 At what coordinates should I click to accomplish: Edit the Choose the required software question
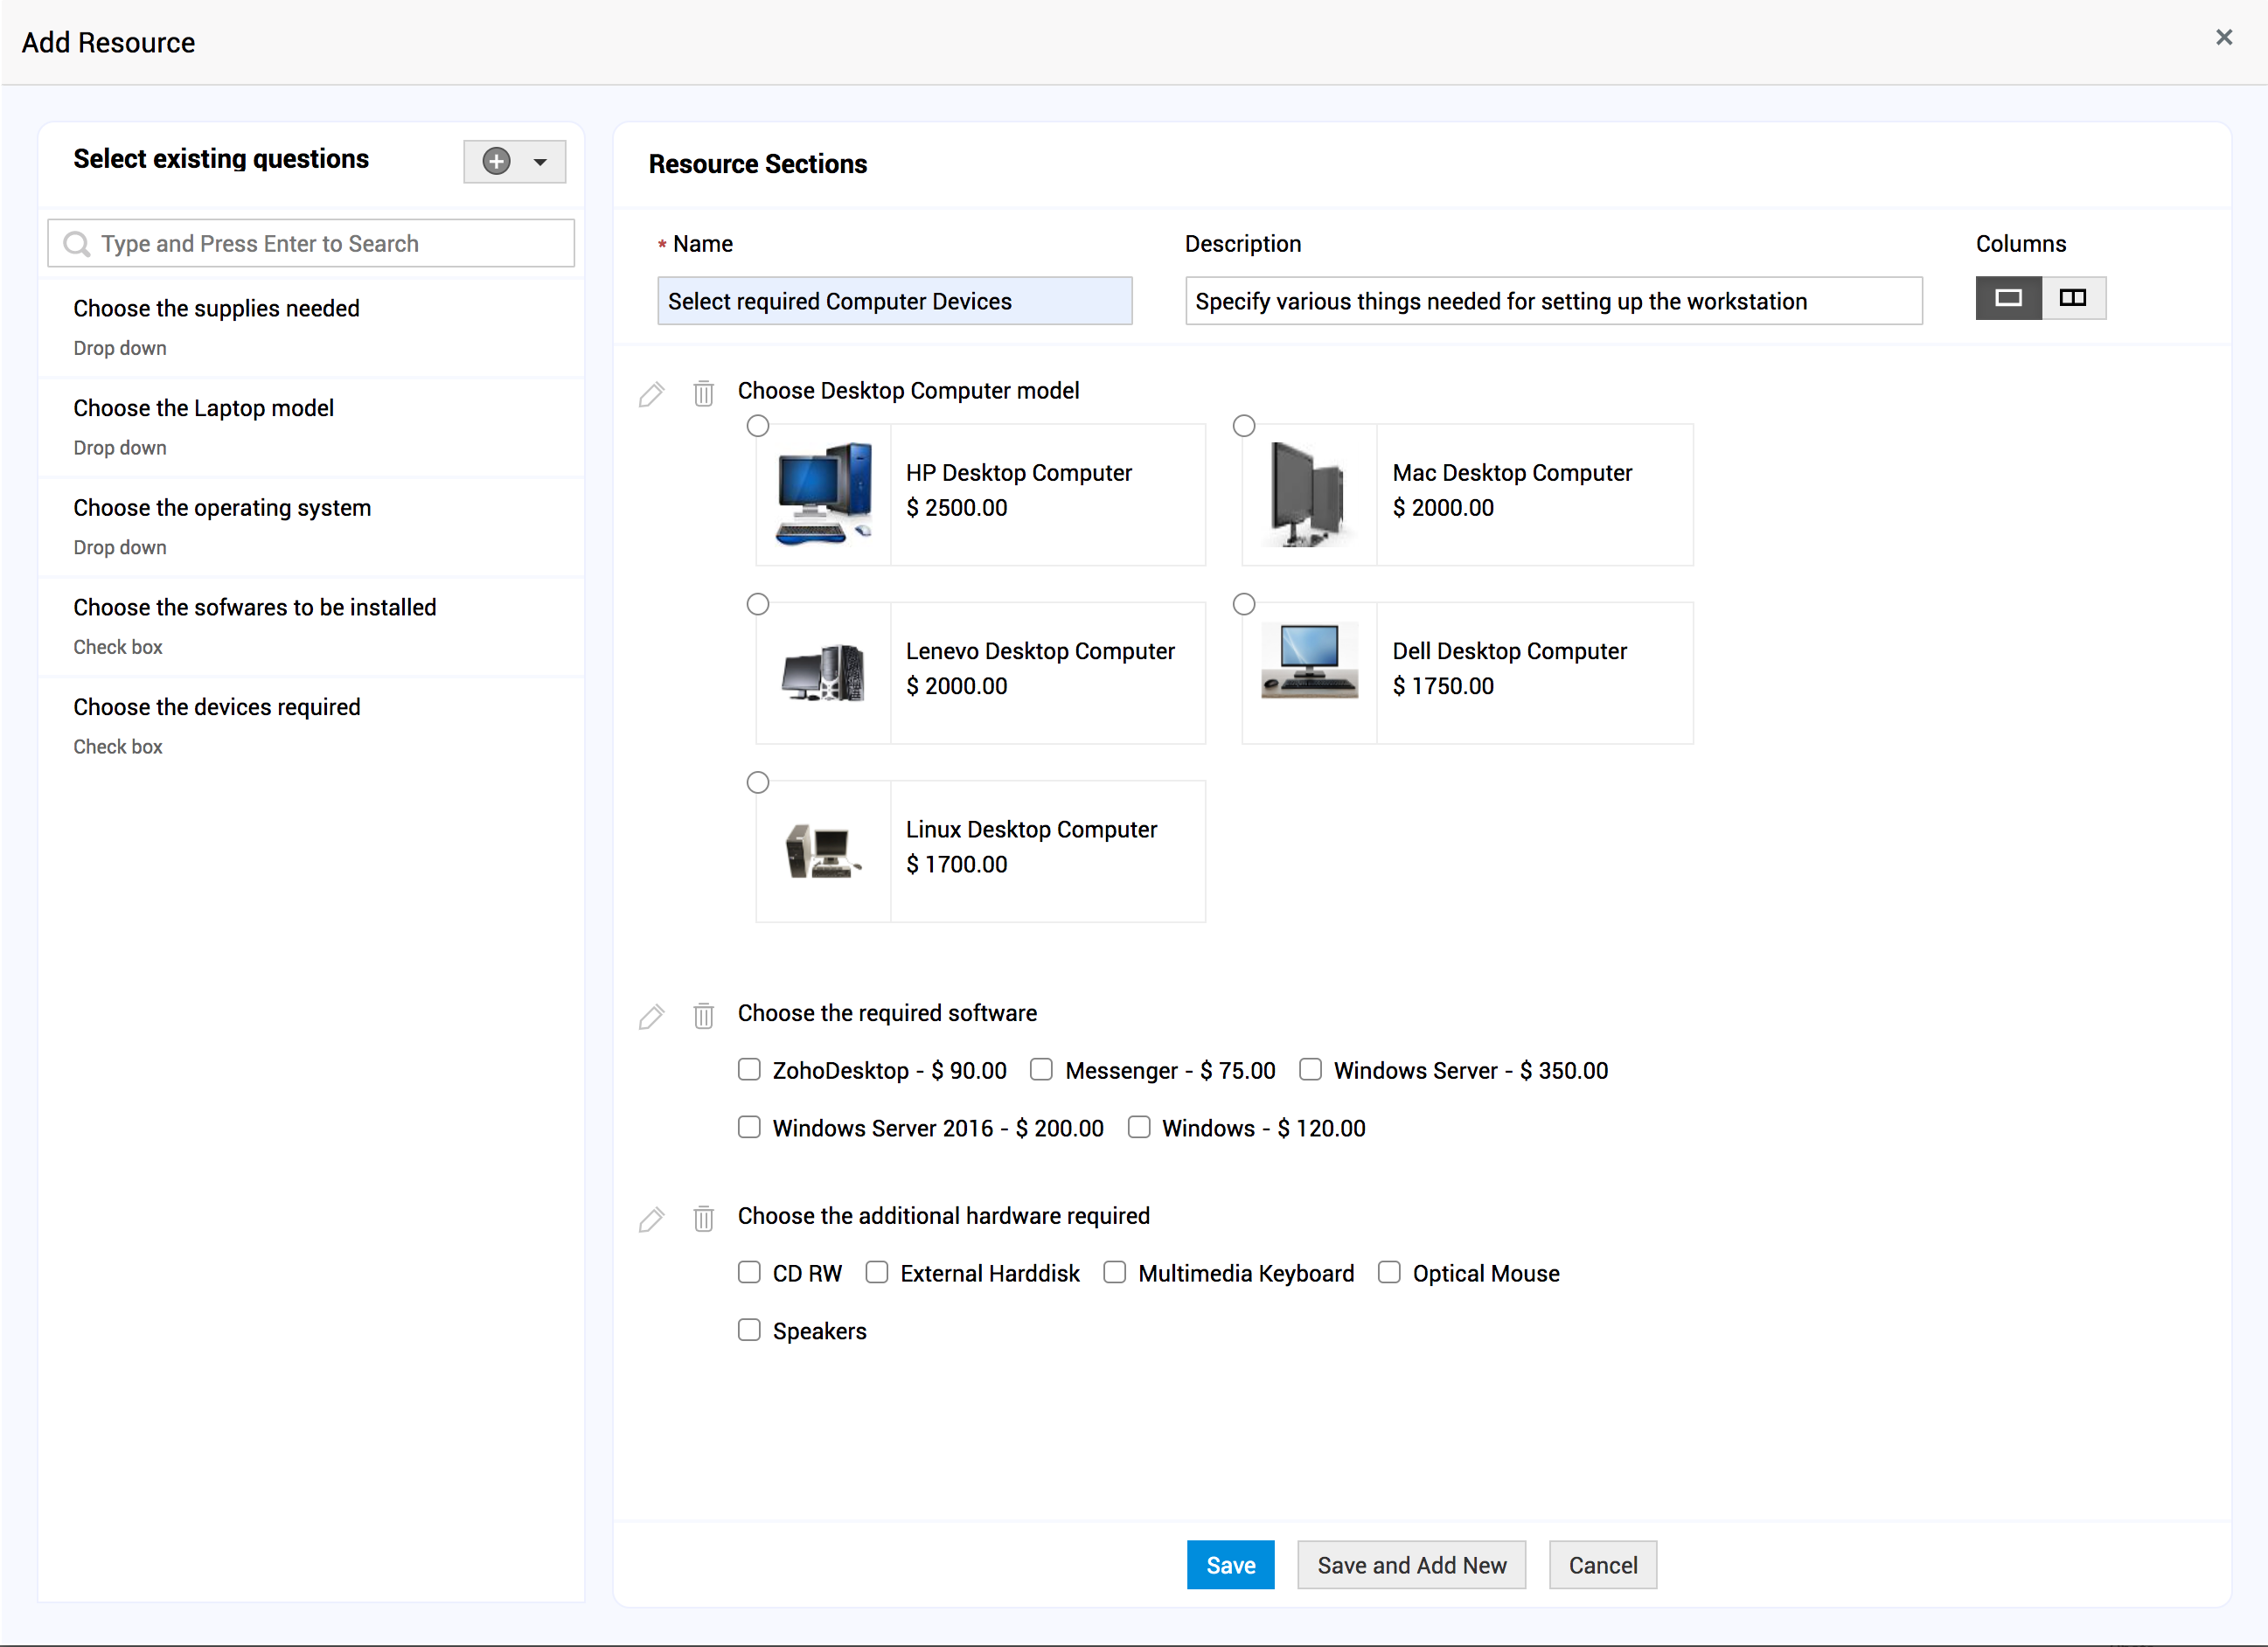tap(651, 1016)
